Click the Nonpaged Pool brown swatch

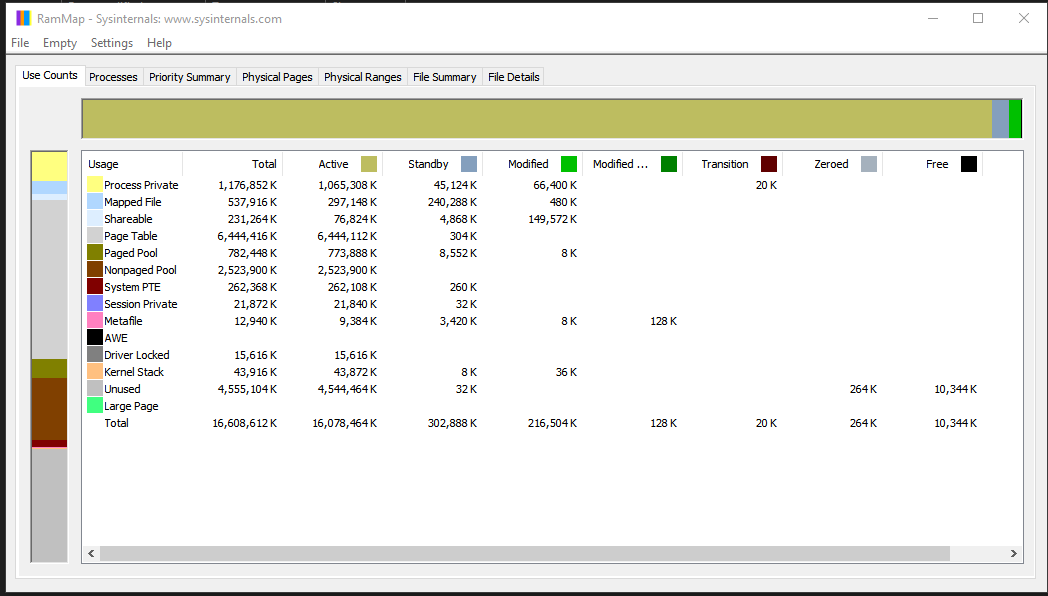[95, 270]
